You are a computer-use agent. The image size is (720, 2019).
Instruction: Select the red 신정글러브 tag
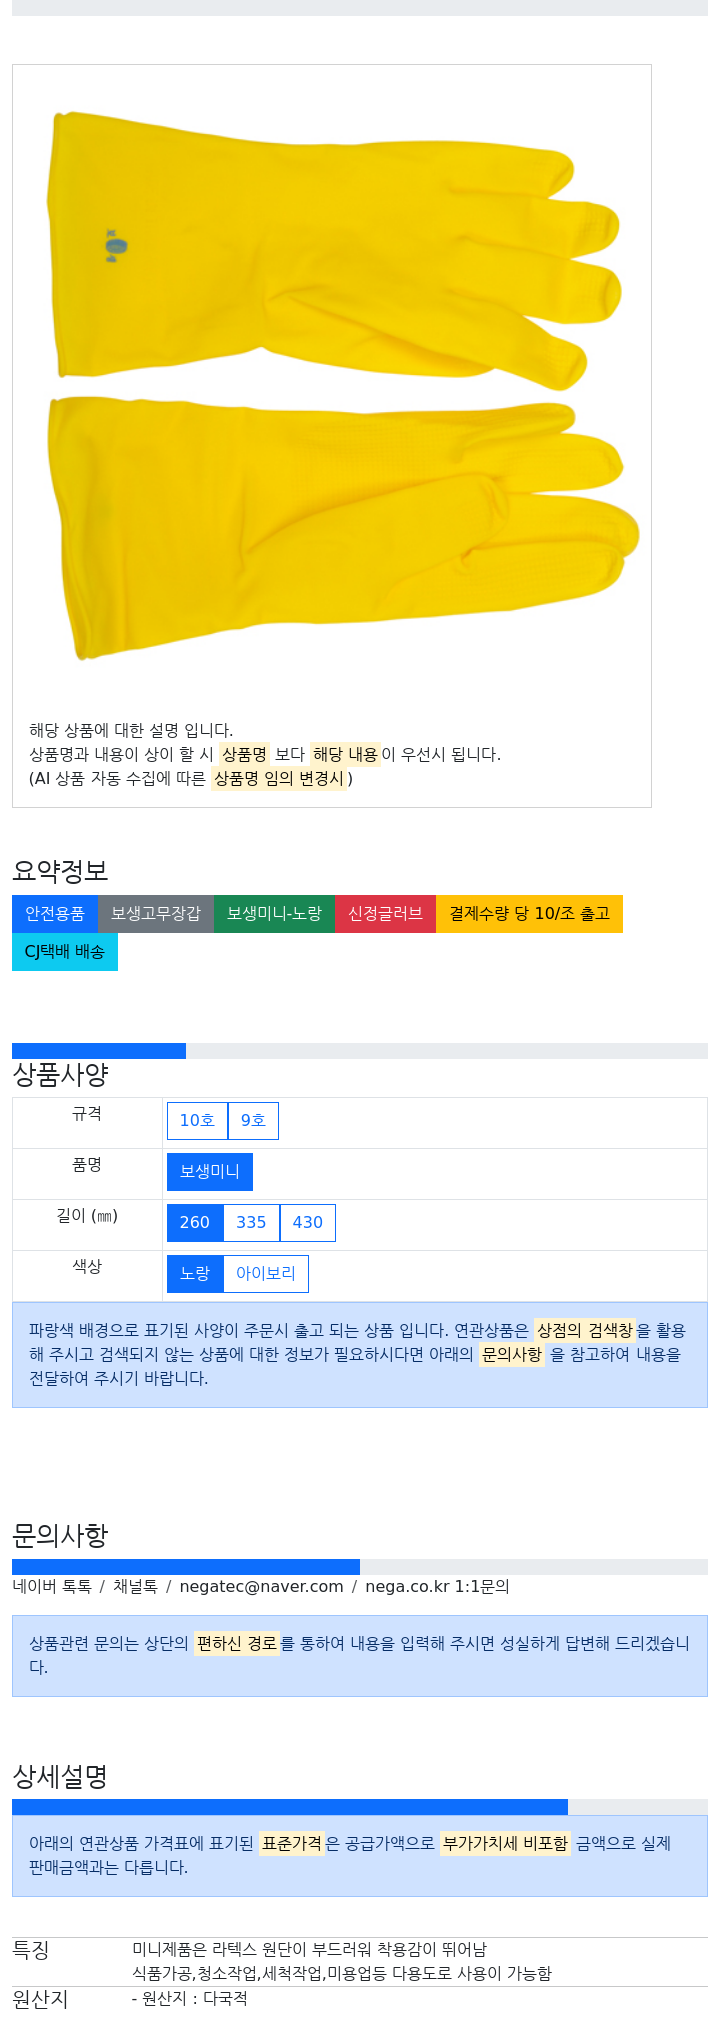[x=385, y=914]
